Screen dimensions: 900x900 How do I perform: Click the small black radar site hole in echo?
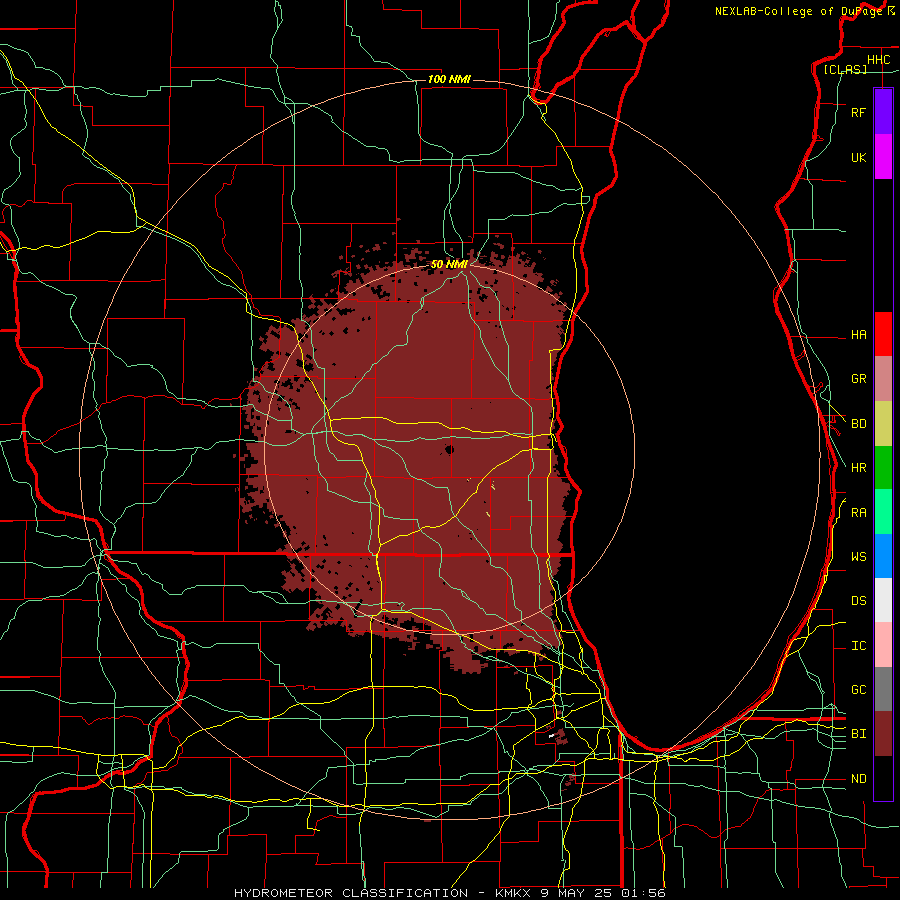point(449,449)
